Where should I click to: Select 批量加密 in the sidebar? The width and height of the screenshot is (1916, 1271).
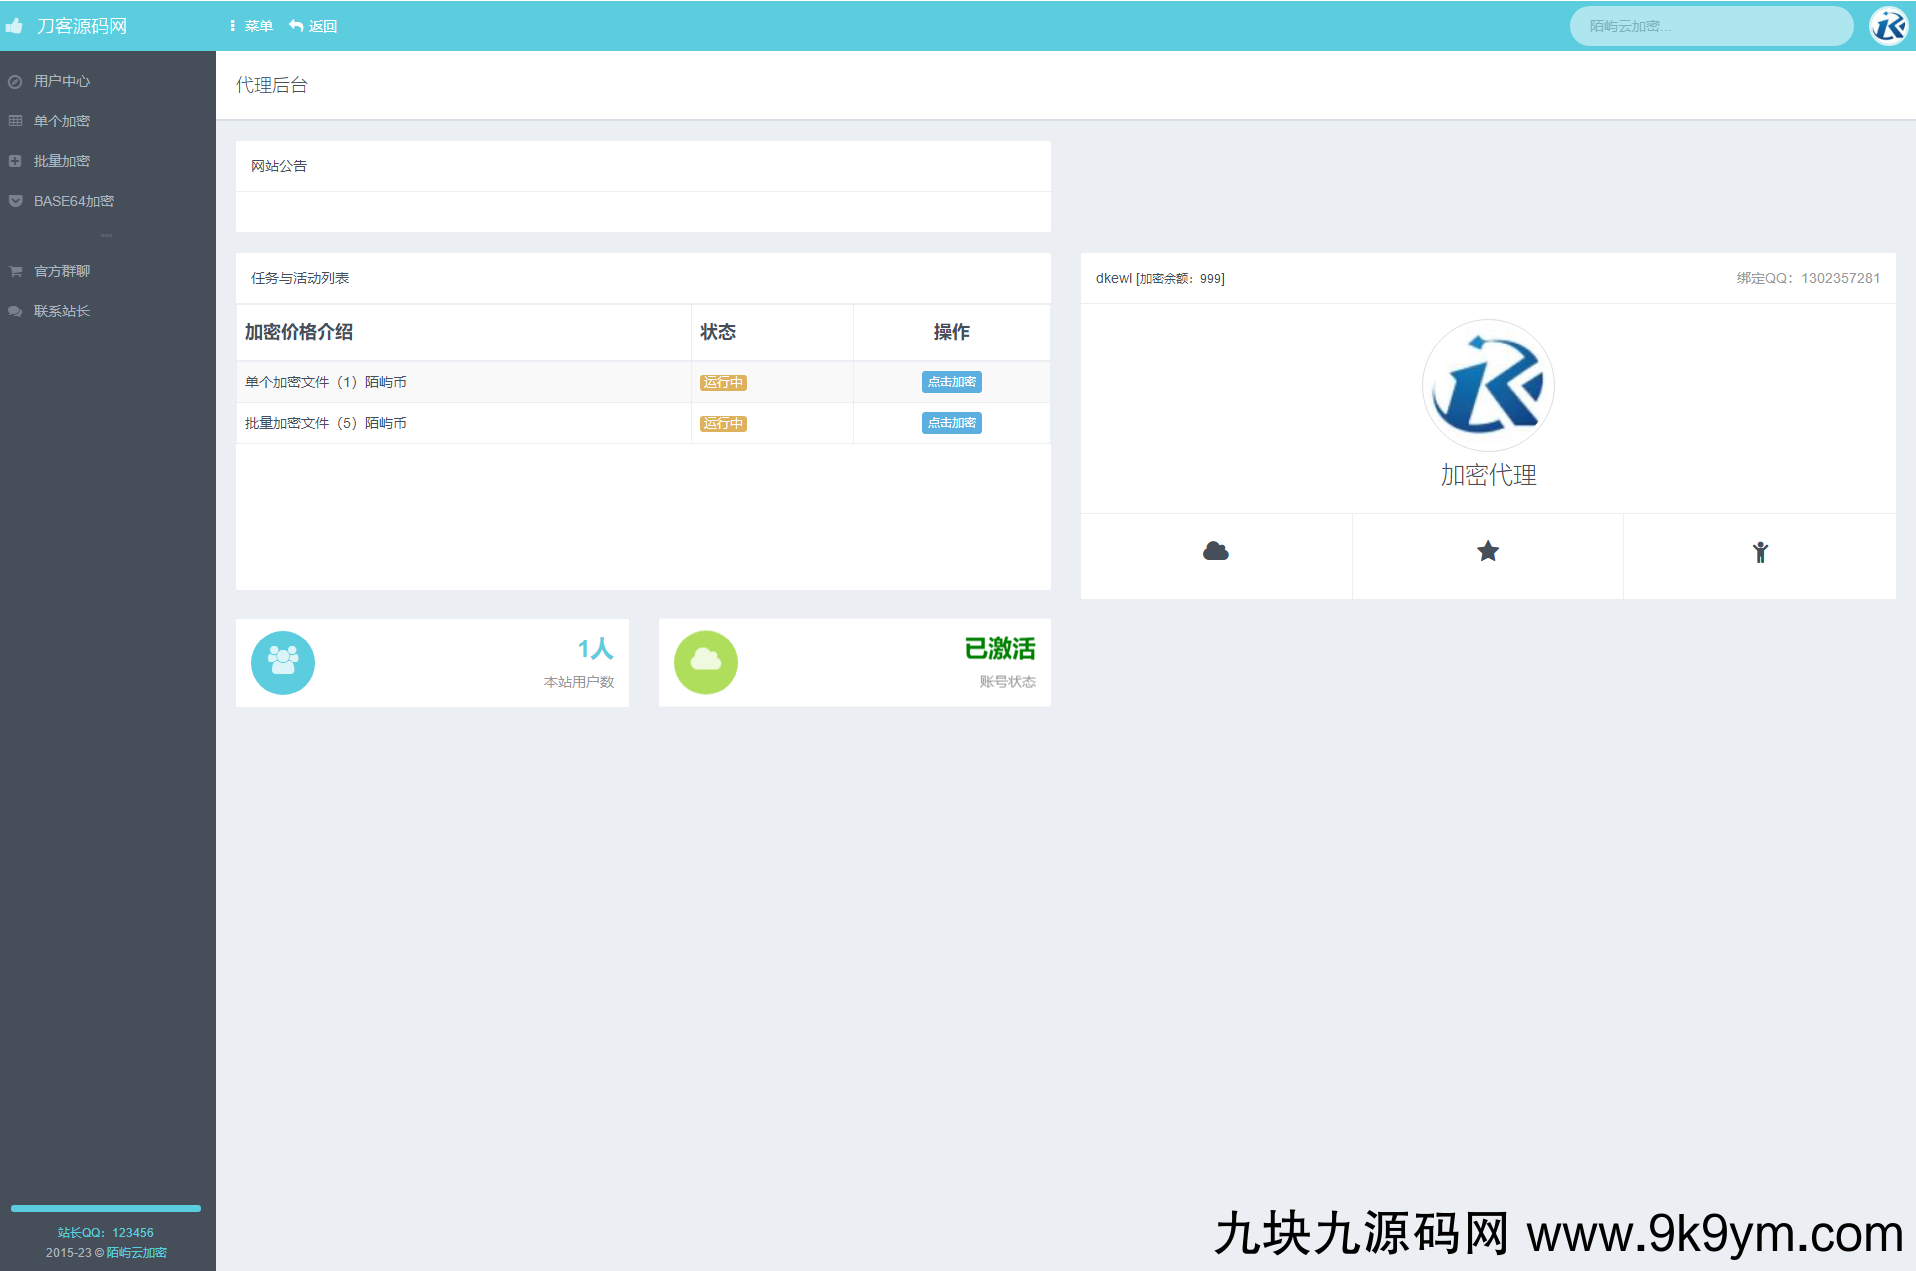point(62,161)
